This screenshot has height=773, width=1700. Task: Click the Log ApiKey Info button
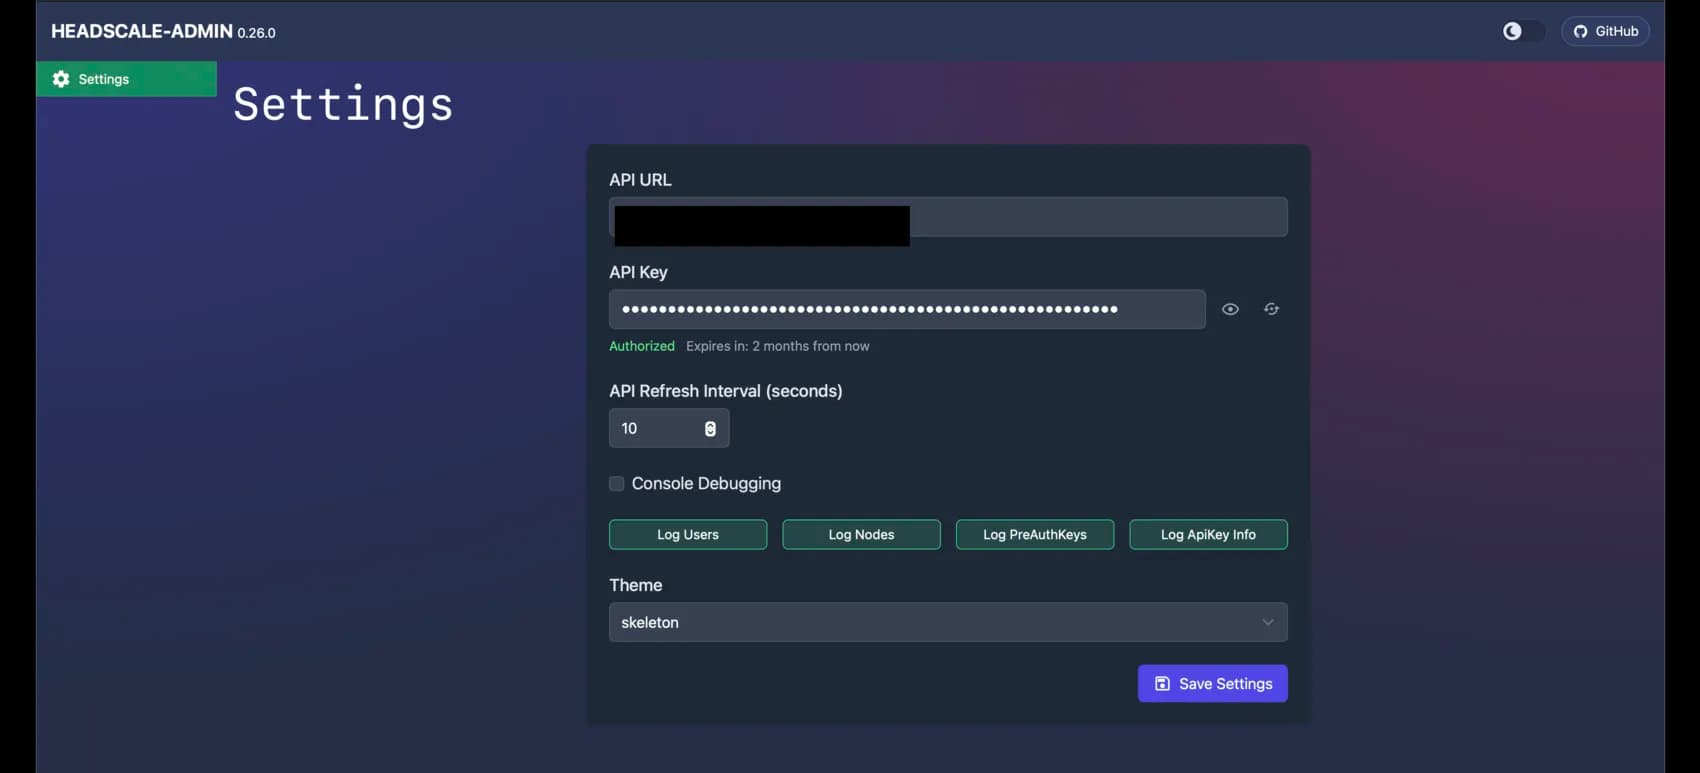1208,535
